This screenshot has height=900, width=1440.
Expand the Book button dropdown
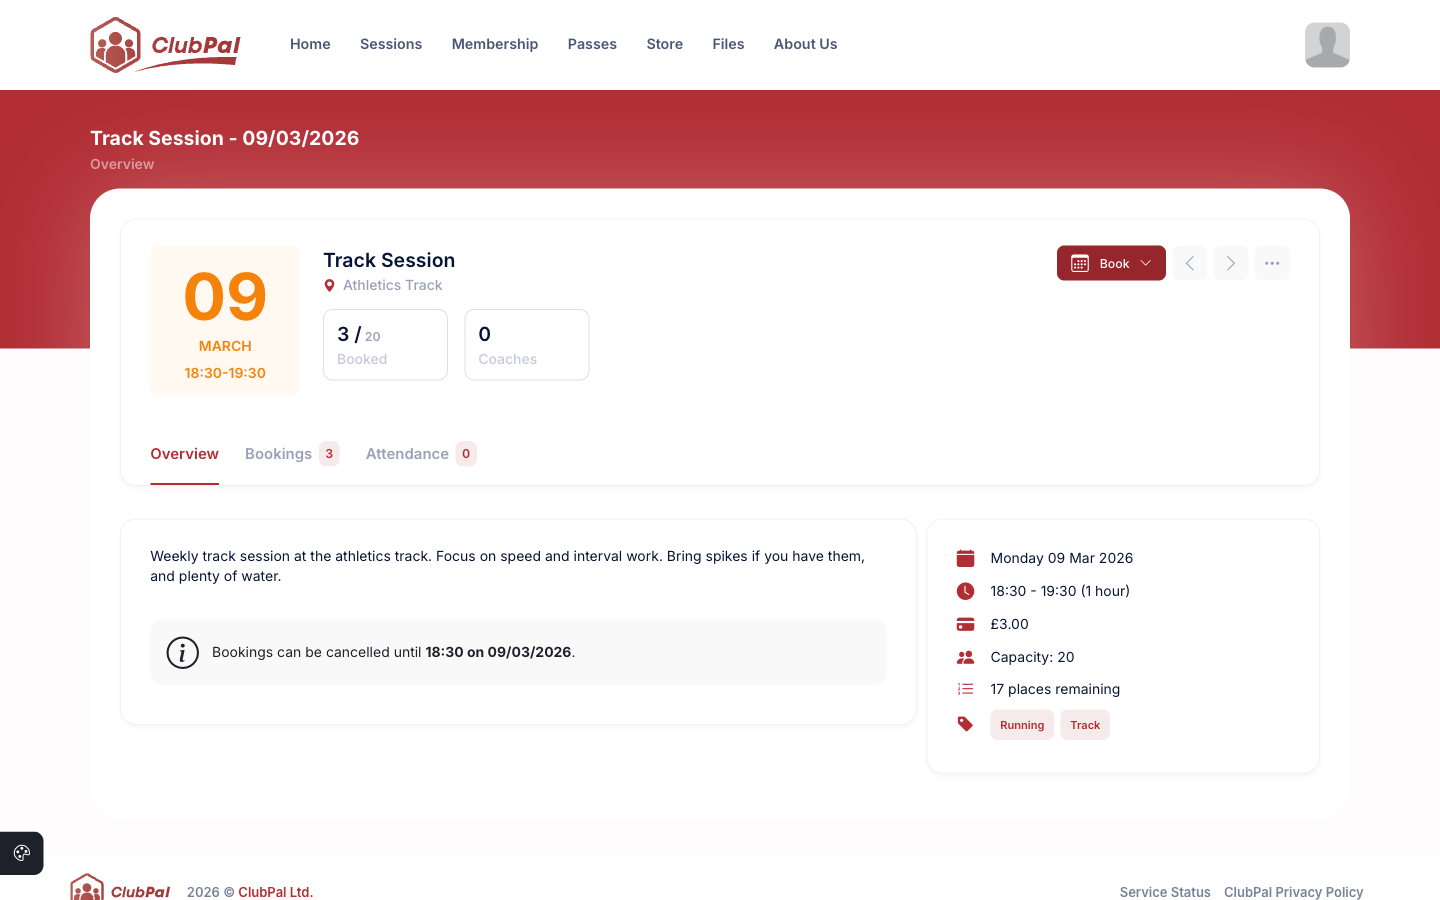point(1146,263)
